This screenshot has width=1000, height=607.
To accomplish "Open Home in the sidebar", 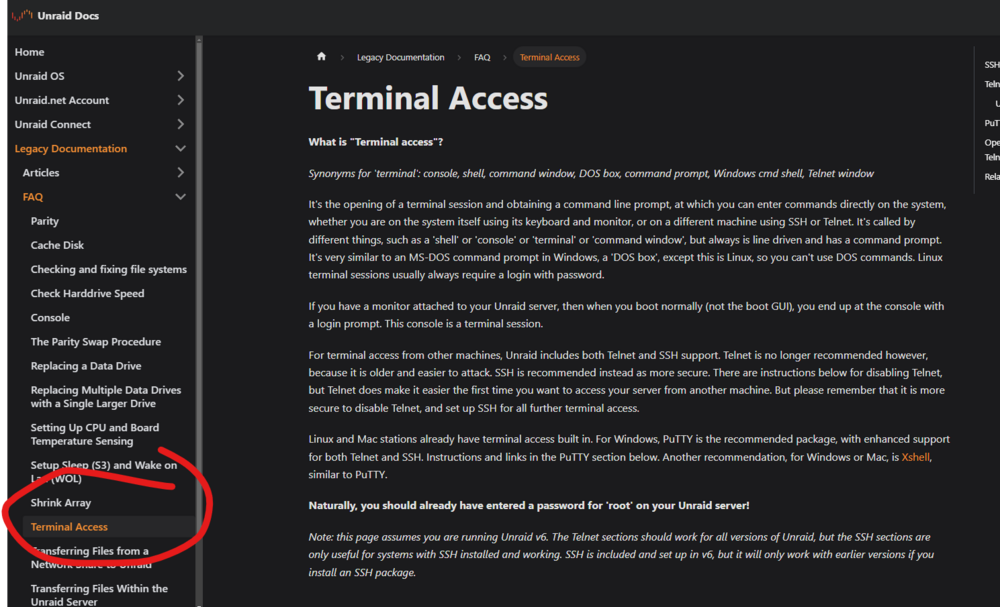I will click(x=29, y=52).
